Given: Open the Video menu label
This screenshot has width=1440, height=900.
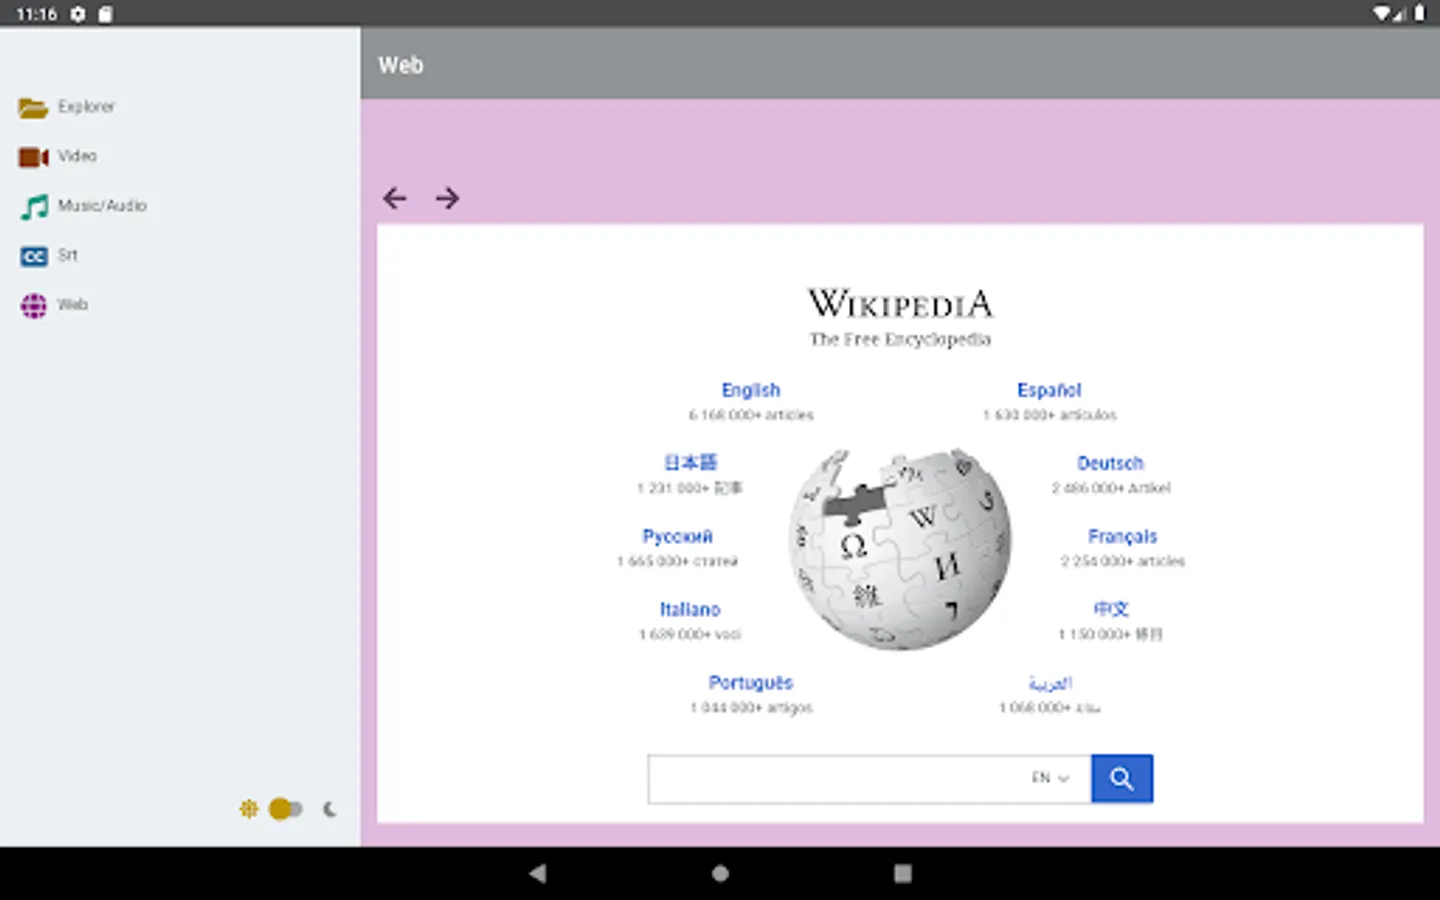Looking at the screenshot, I should [x=77, y=156].
